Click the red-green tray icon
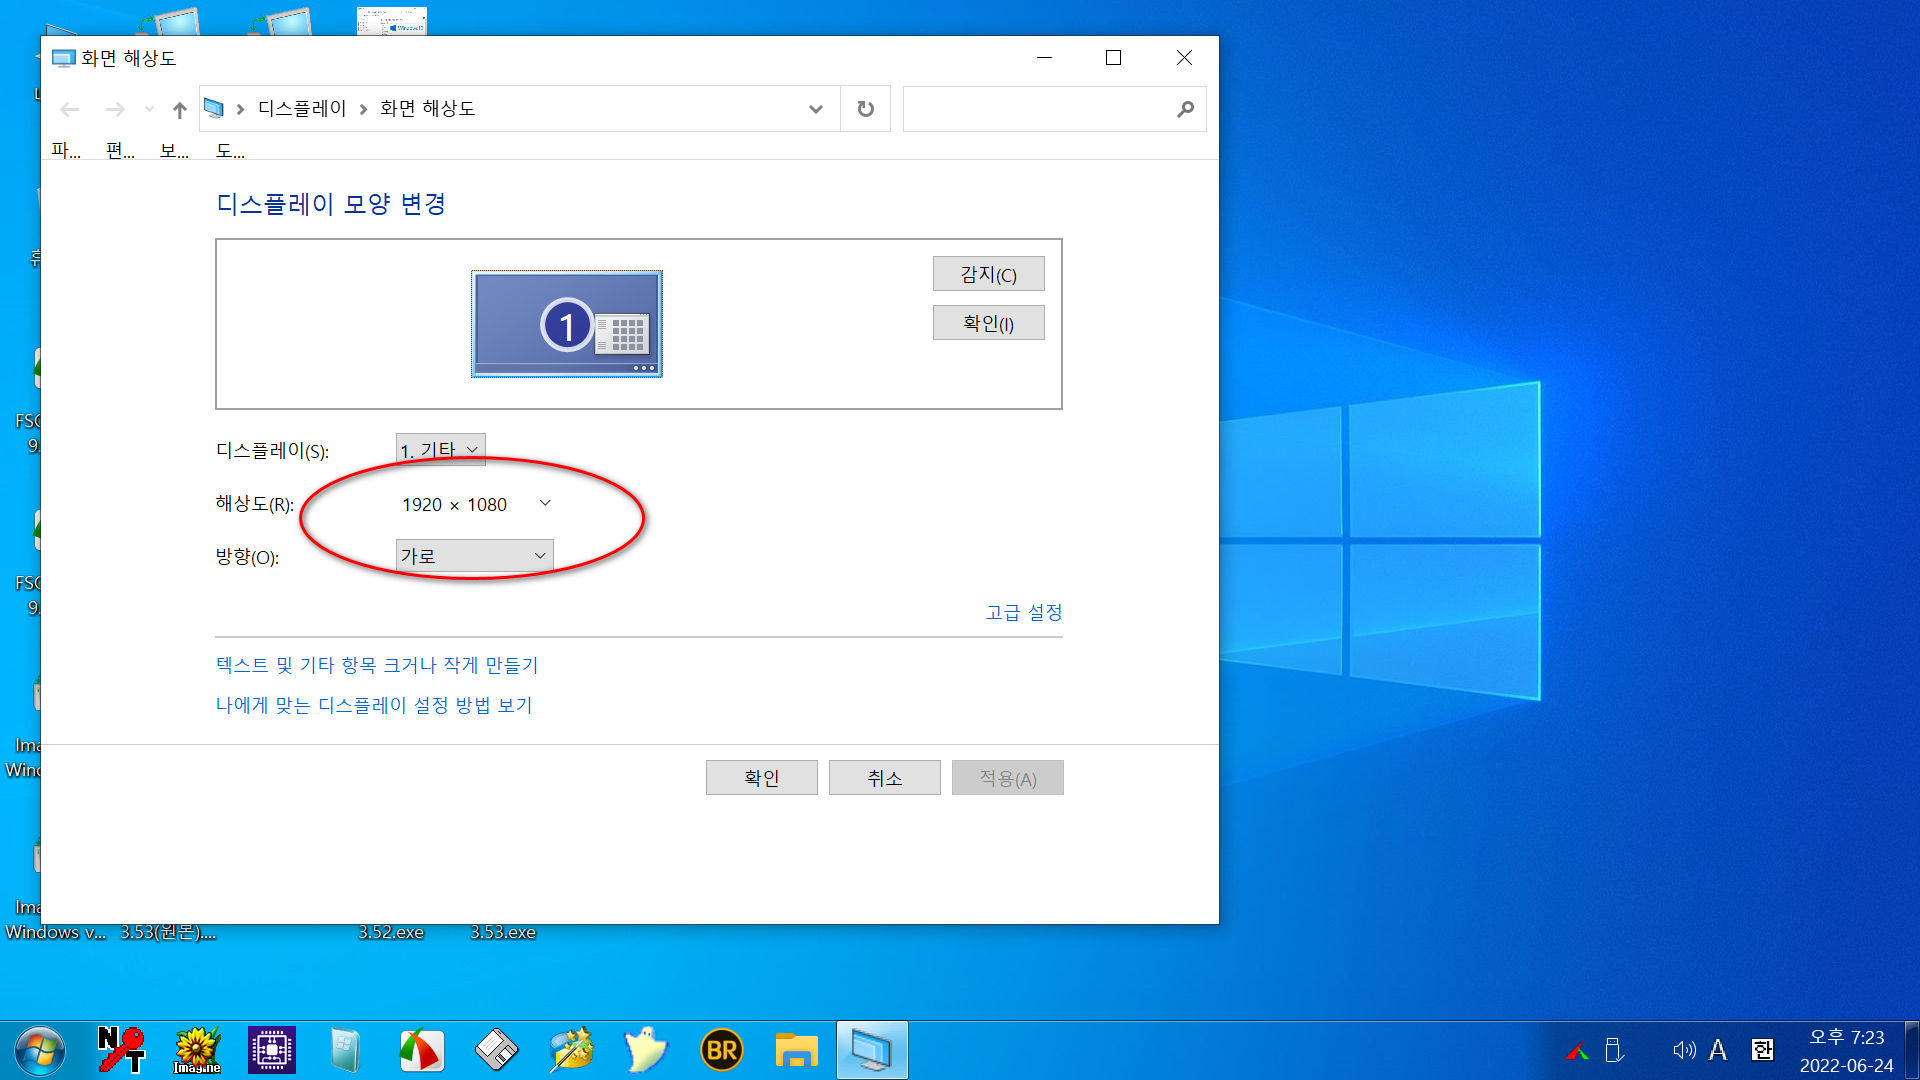The height and width of the screenshot is (1080, 1920). point(1578,1051)
